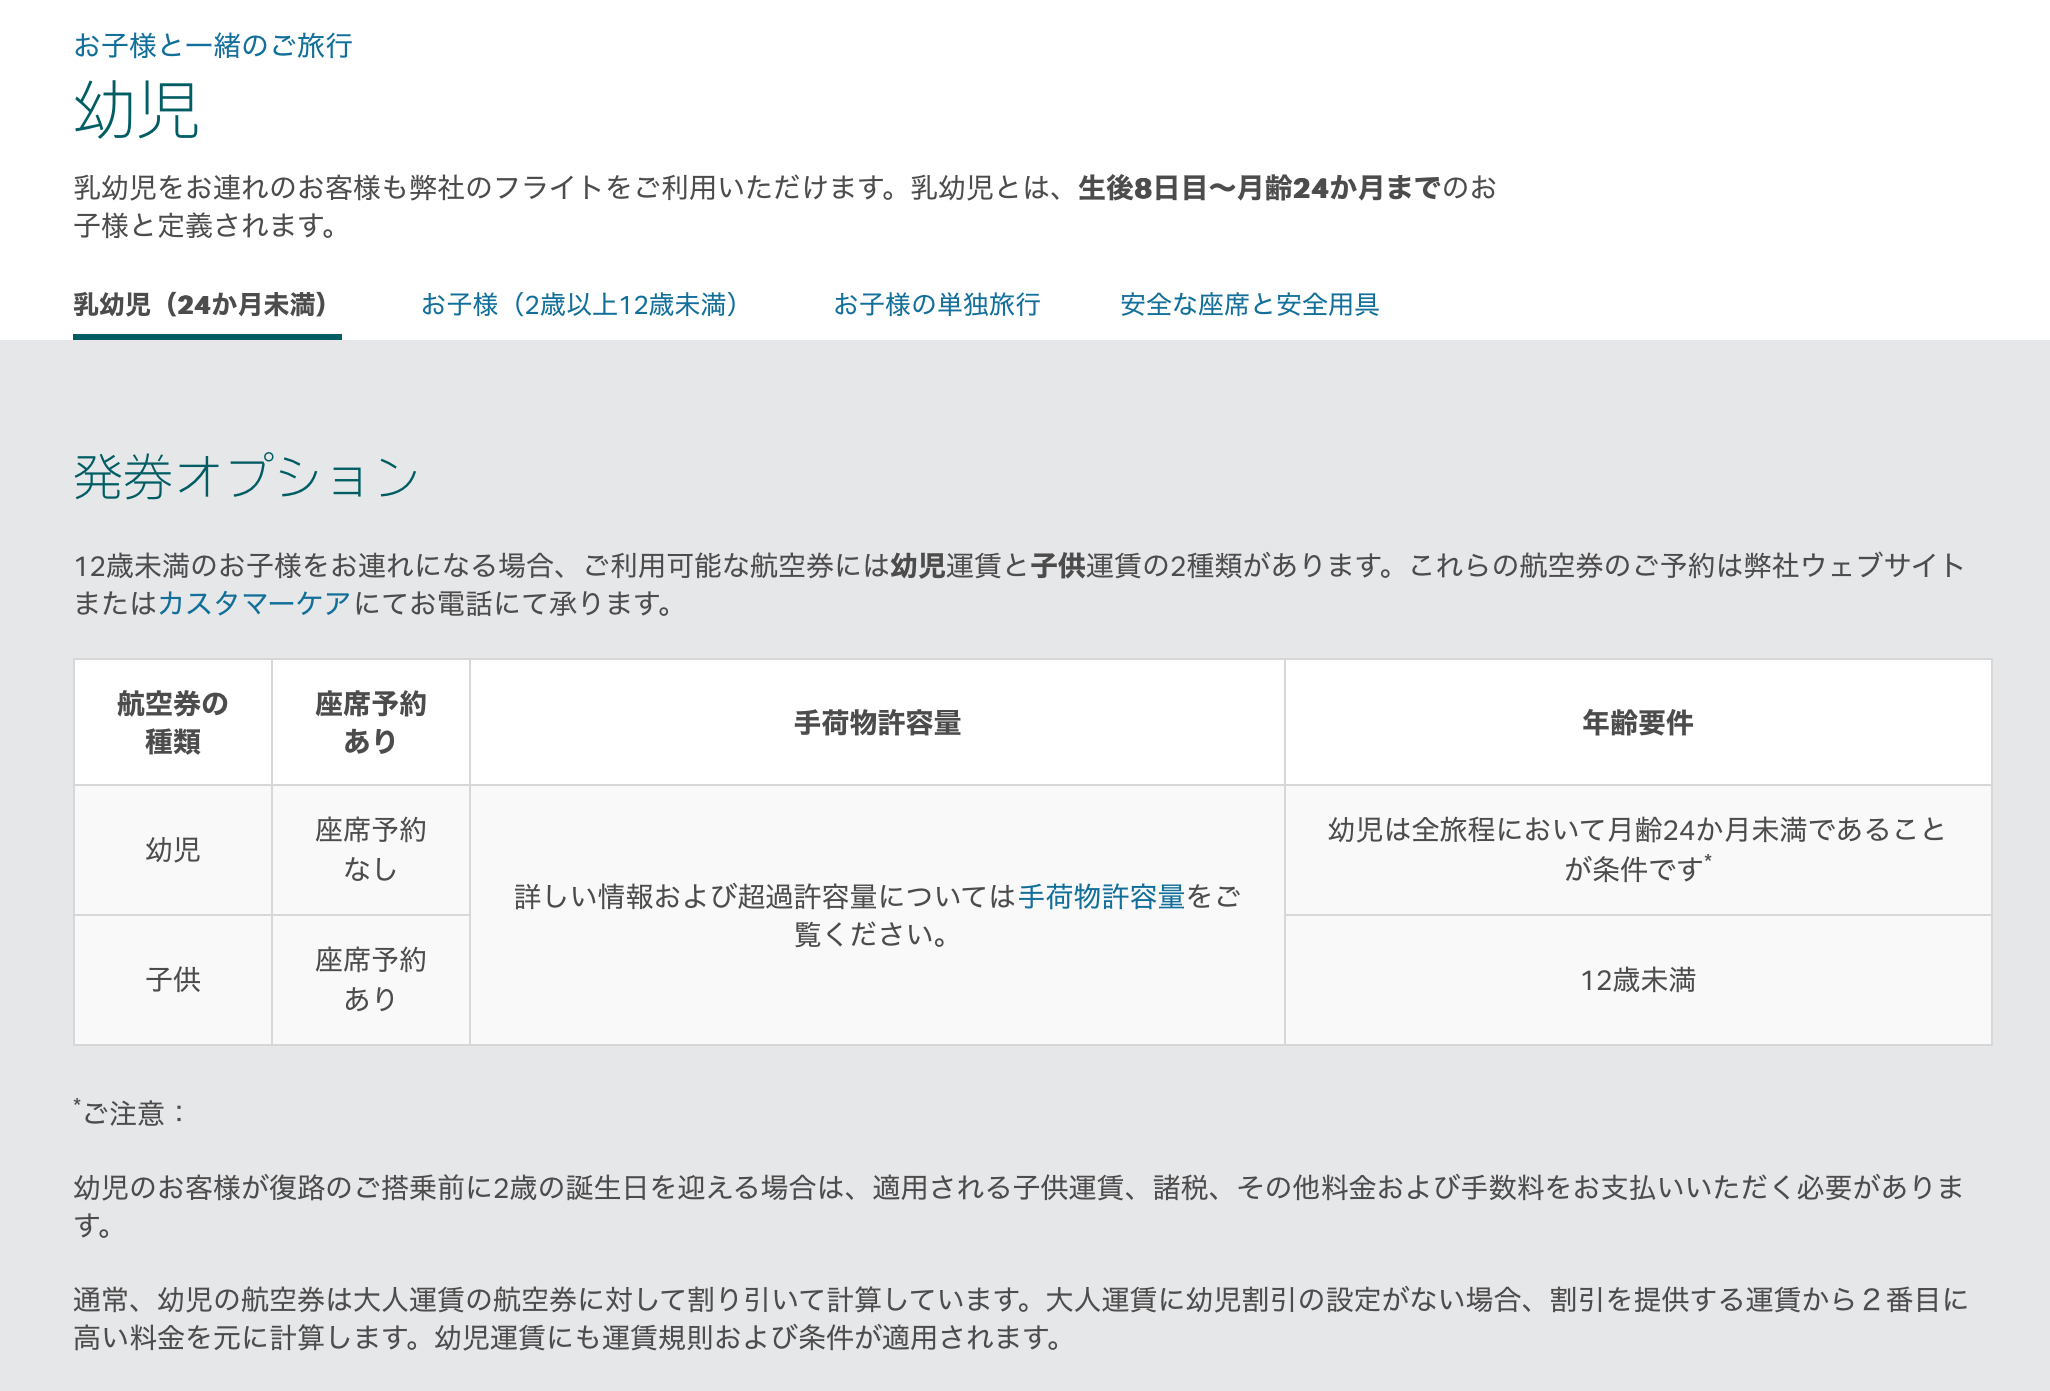Open the お子様の単独旅行 tab

click(937, 305)
